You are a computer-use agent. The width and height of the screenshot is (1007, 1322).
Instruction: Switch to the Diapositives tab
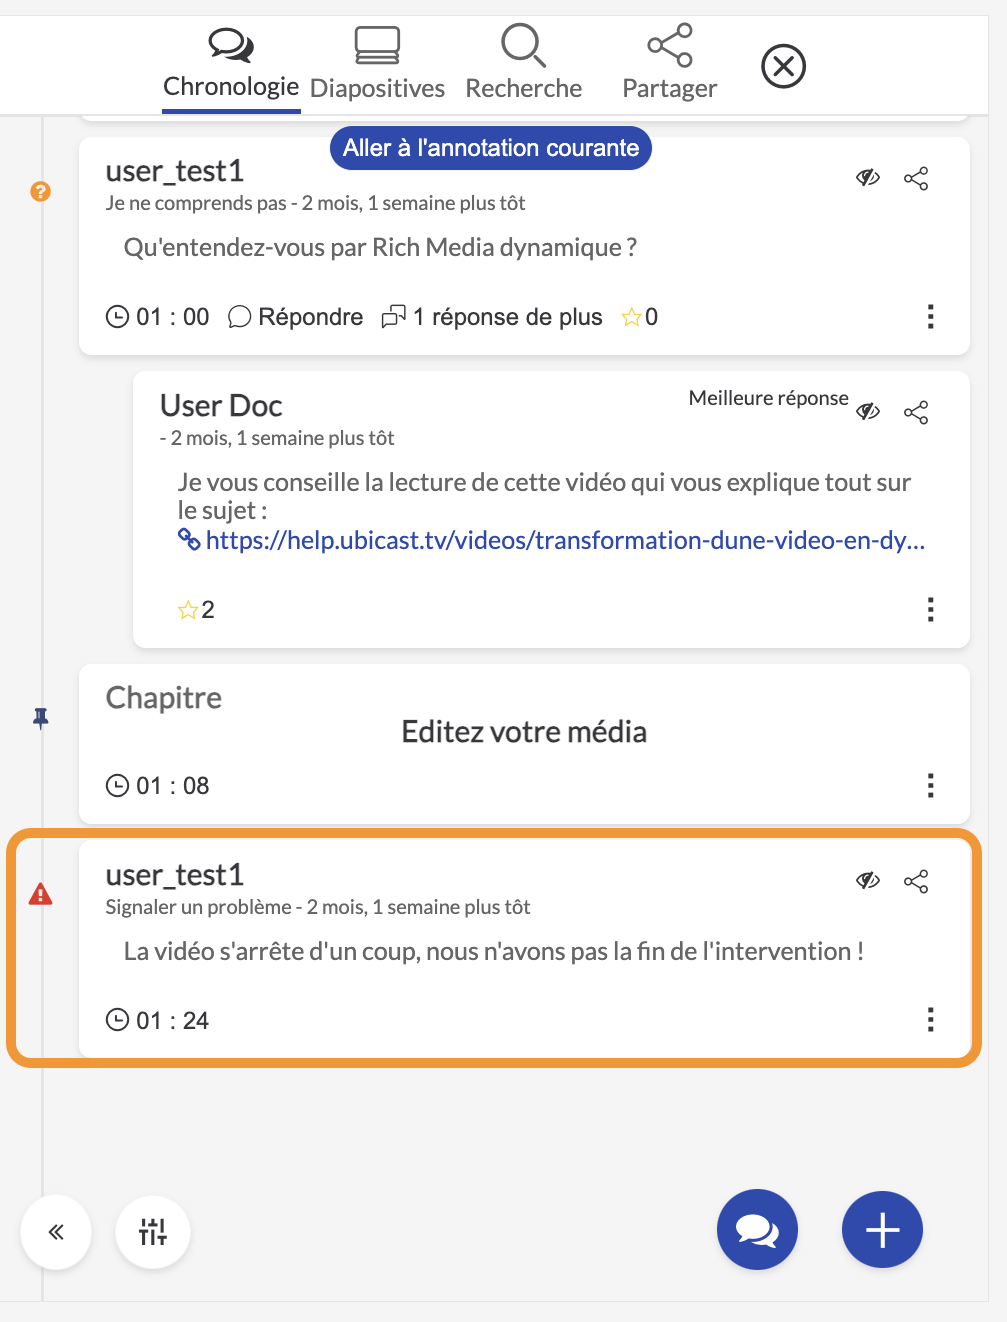tap(377, 64)
